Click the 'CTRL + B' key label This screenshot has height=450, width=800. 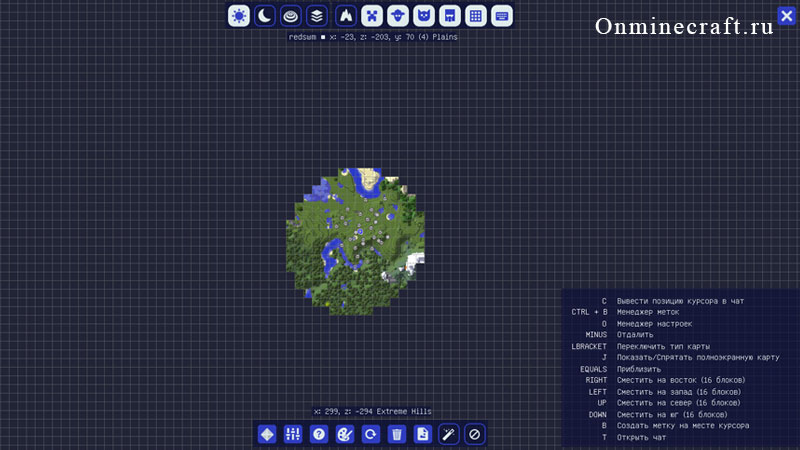coord(589,312)
